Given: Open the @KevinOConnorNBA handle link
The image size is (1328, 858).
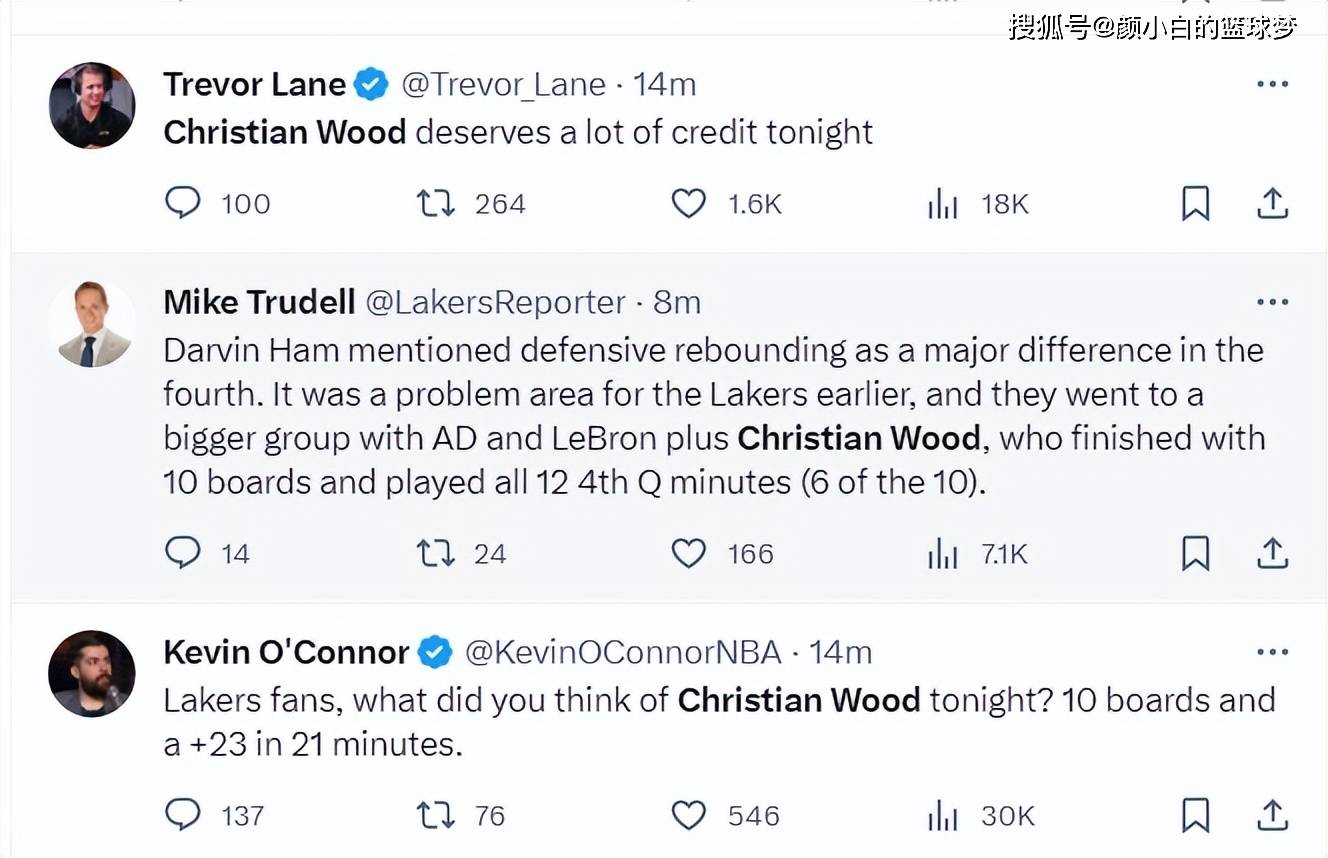Looking at the screenshot, I should point(623,652).
